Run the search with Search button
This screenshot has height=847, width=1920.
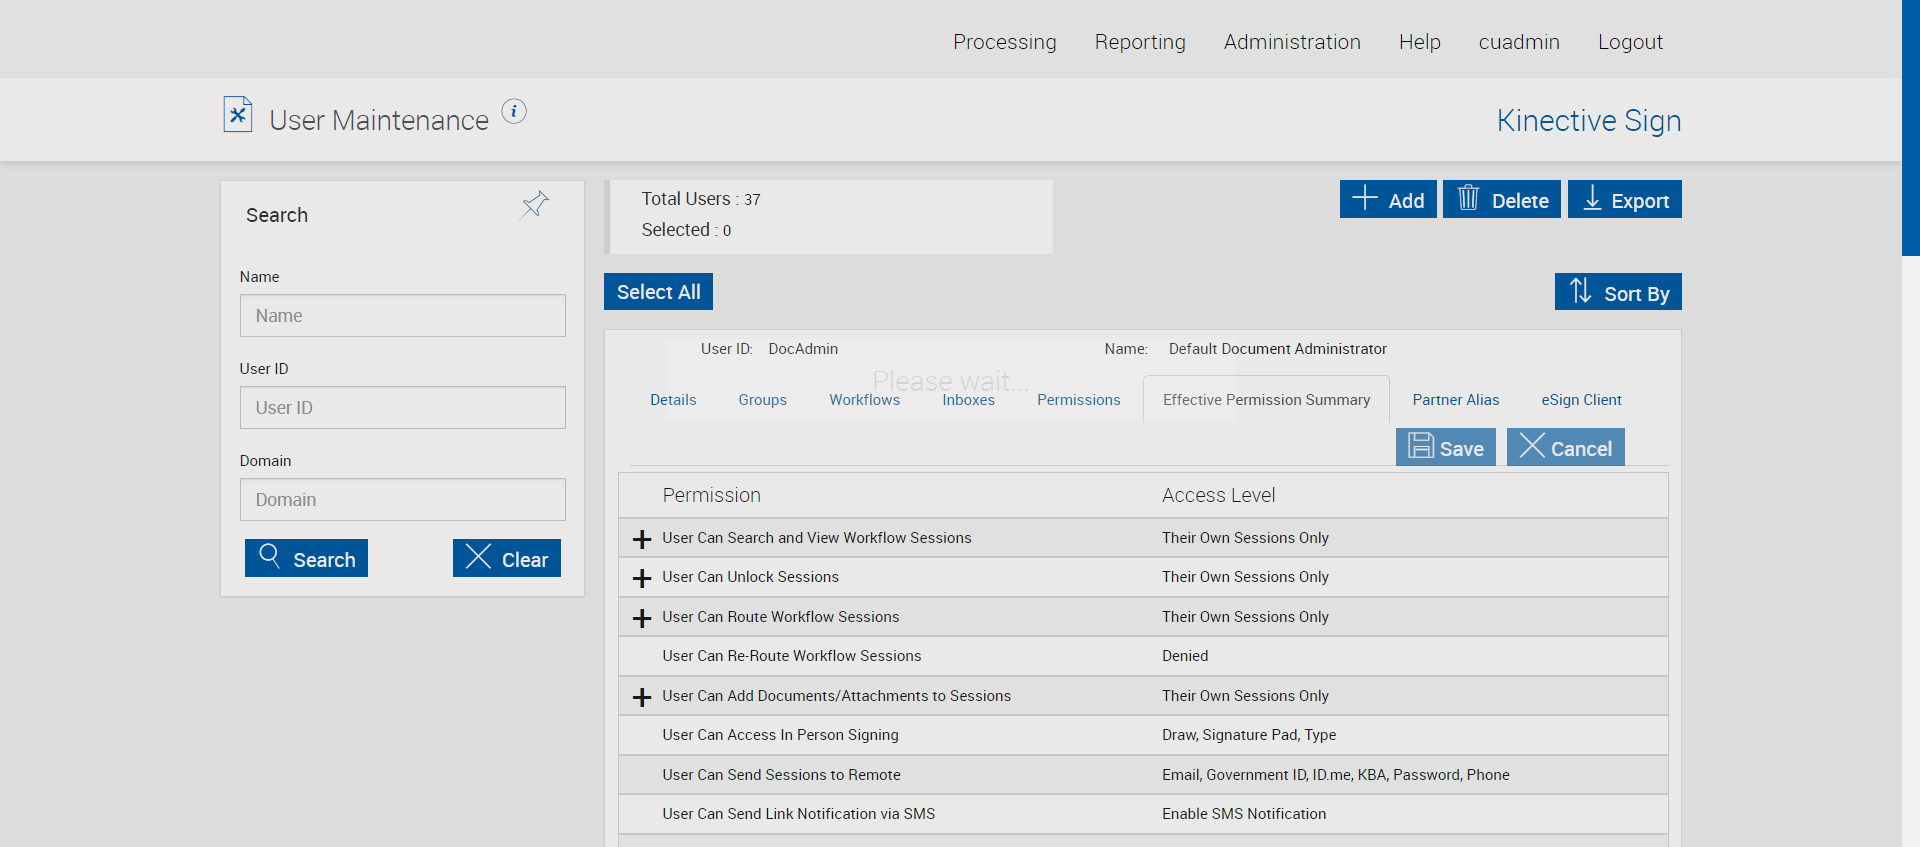(x=306, y=559)
